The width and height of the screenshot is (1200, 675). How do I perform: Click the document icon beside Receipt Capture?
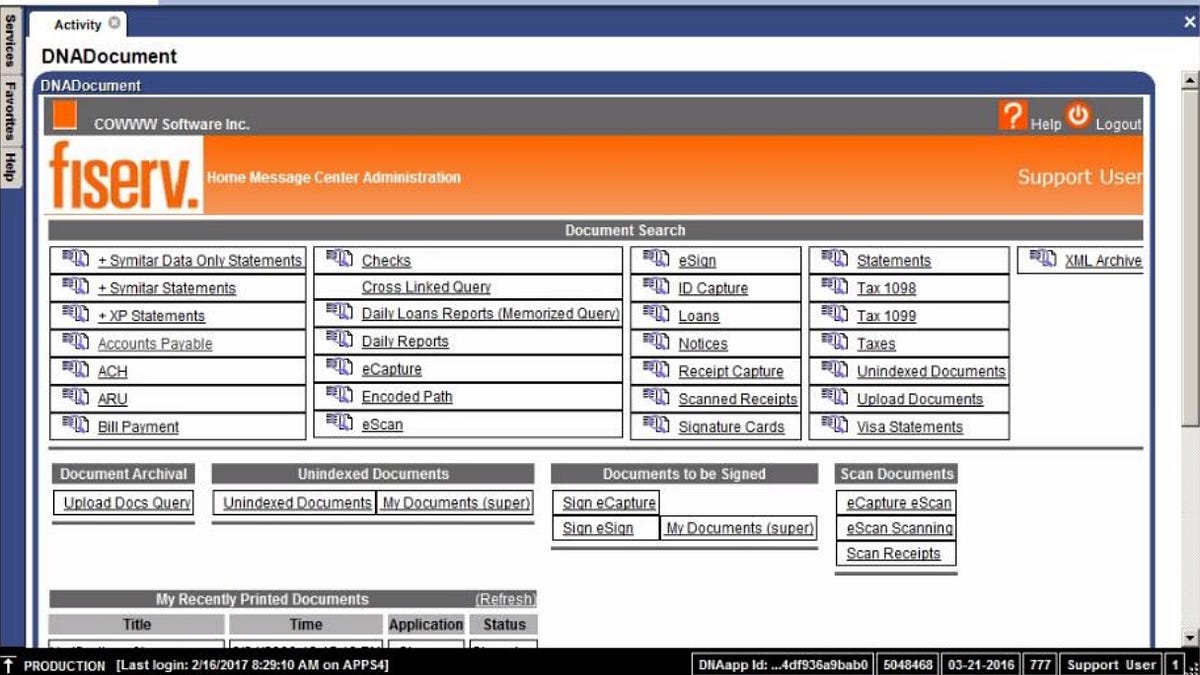pos(656,370)
